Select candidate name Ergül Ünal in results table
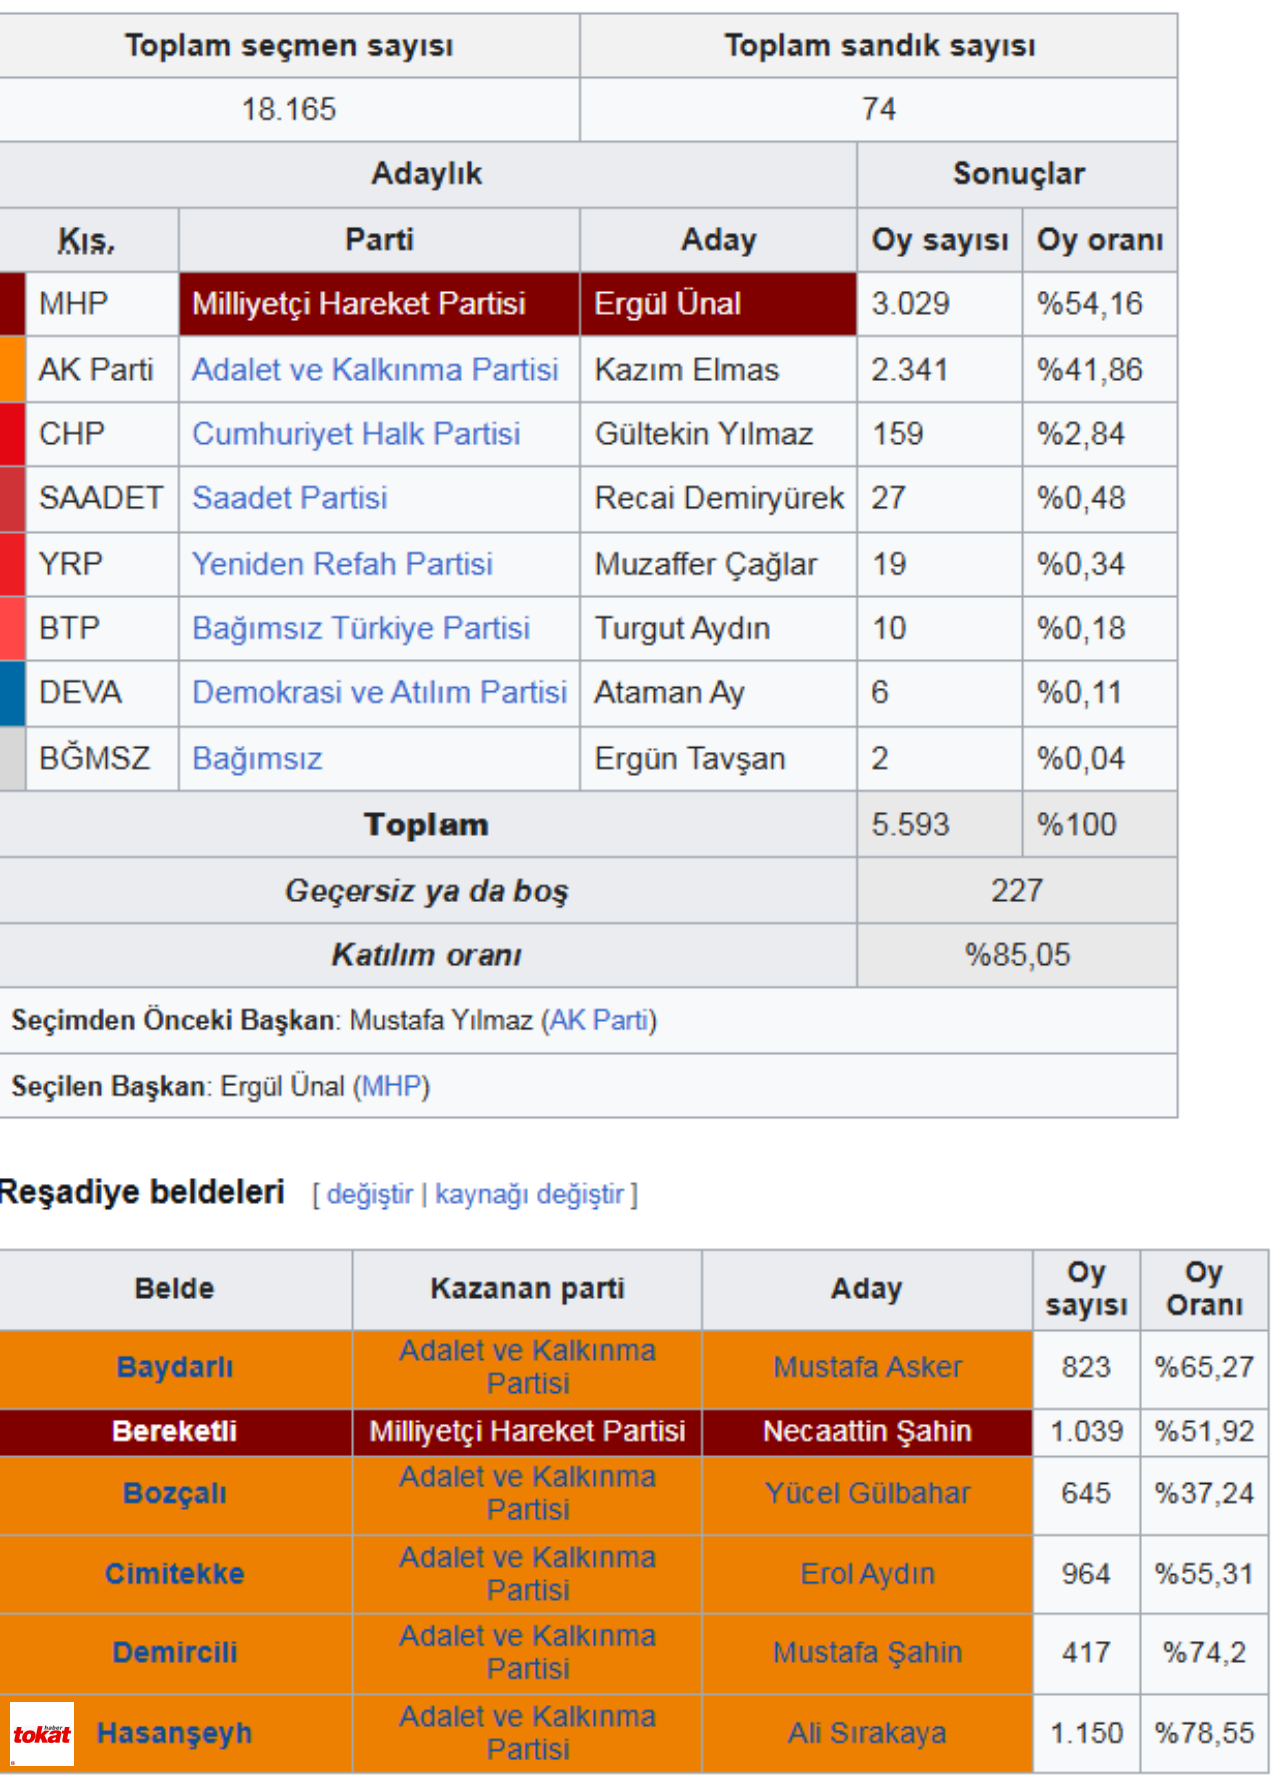 (667, 303)
